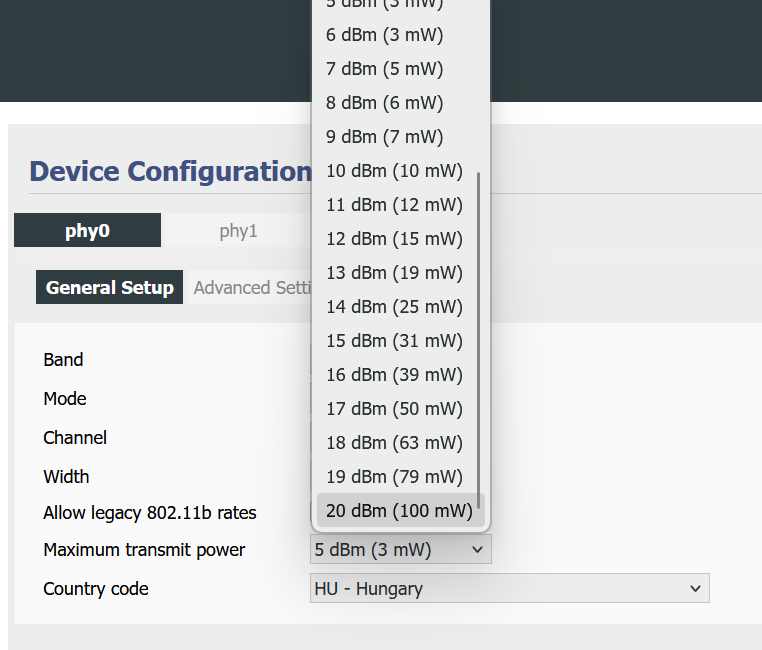
Task: Select 16 dBm (39 mW) option
Action: [394, 375]
